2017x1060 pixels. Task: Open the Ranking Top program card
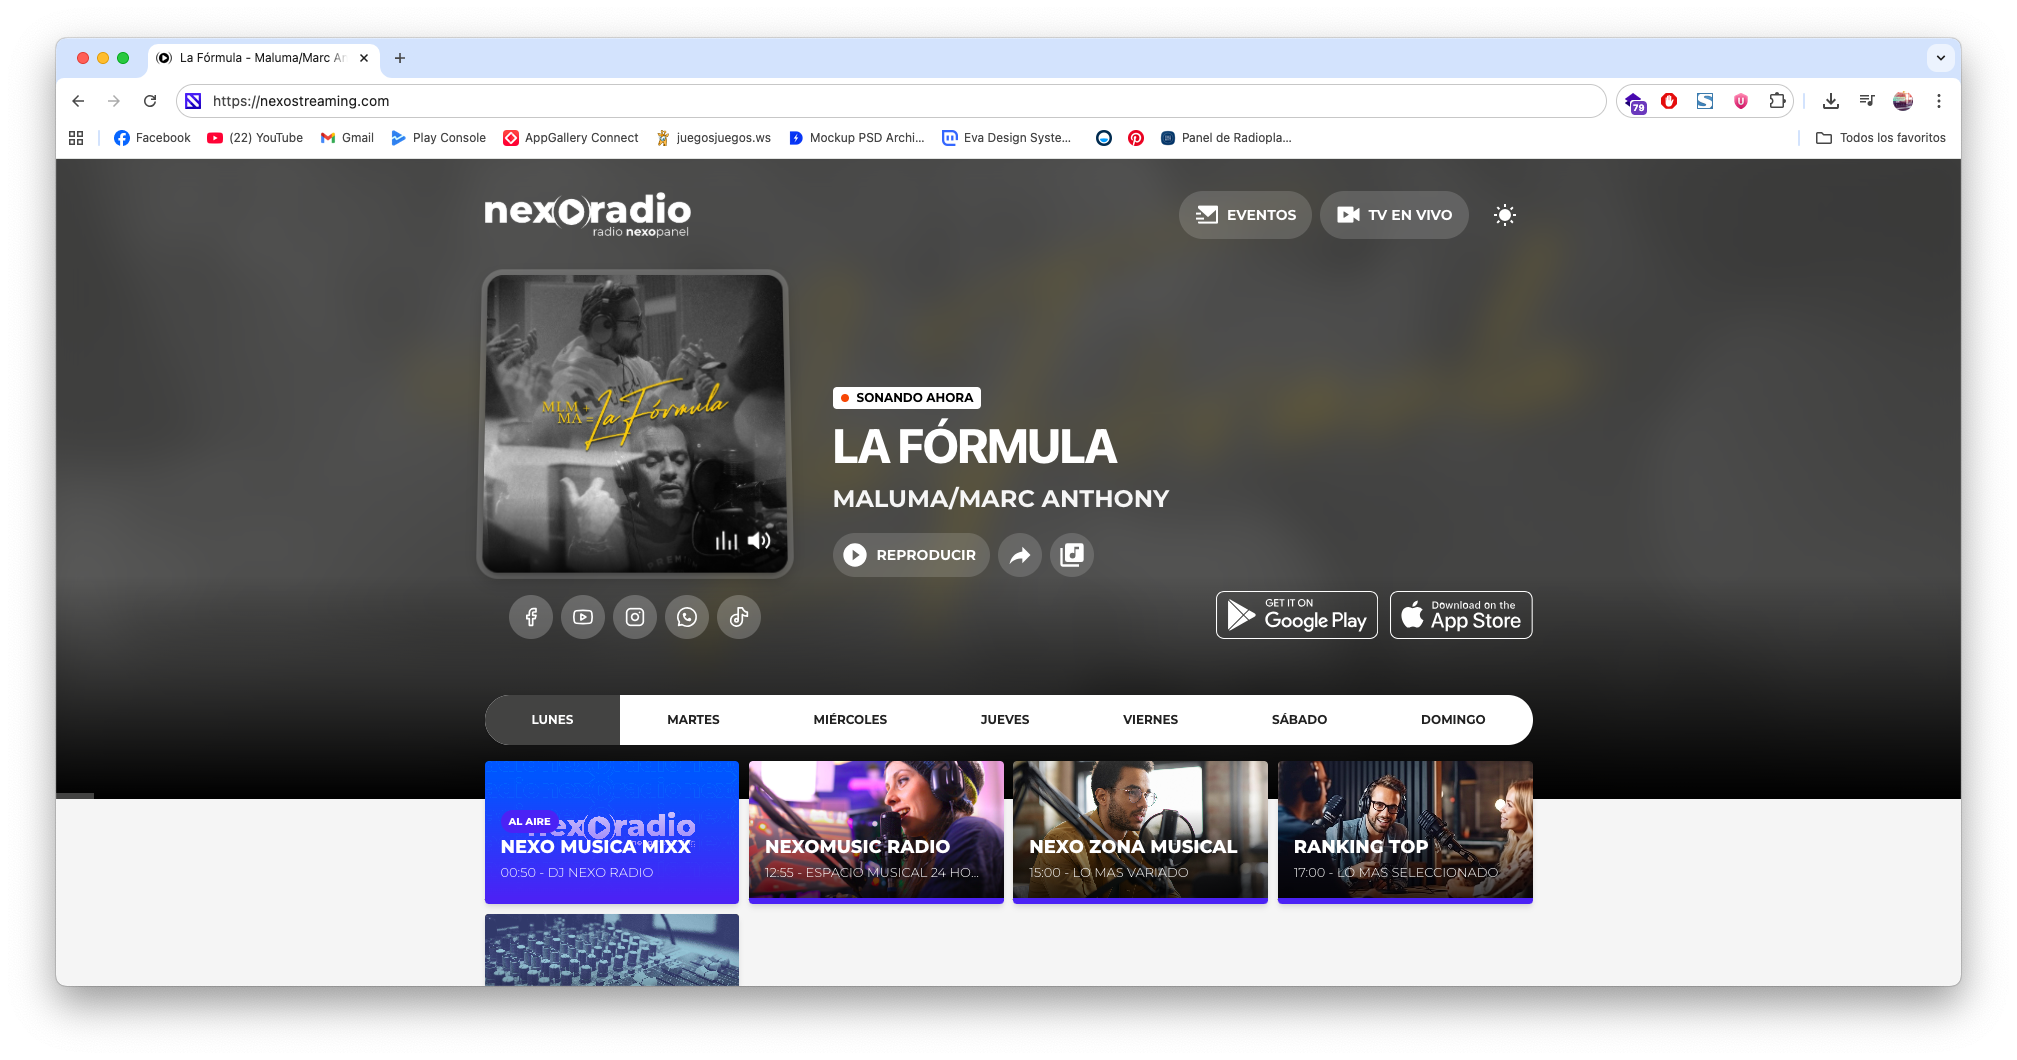[1405, 832]
